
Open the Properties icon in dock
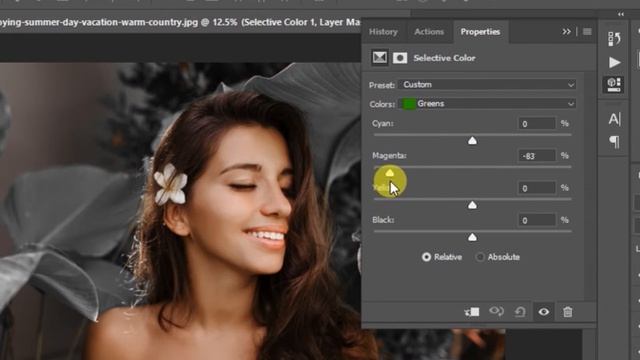pyautogui.click(x=614, y=84)
